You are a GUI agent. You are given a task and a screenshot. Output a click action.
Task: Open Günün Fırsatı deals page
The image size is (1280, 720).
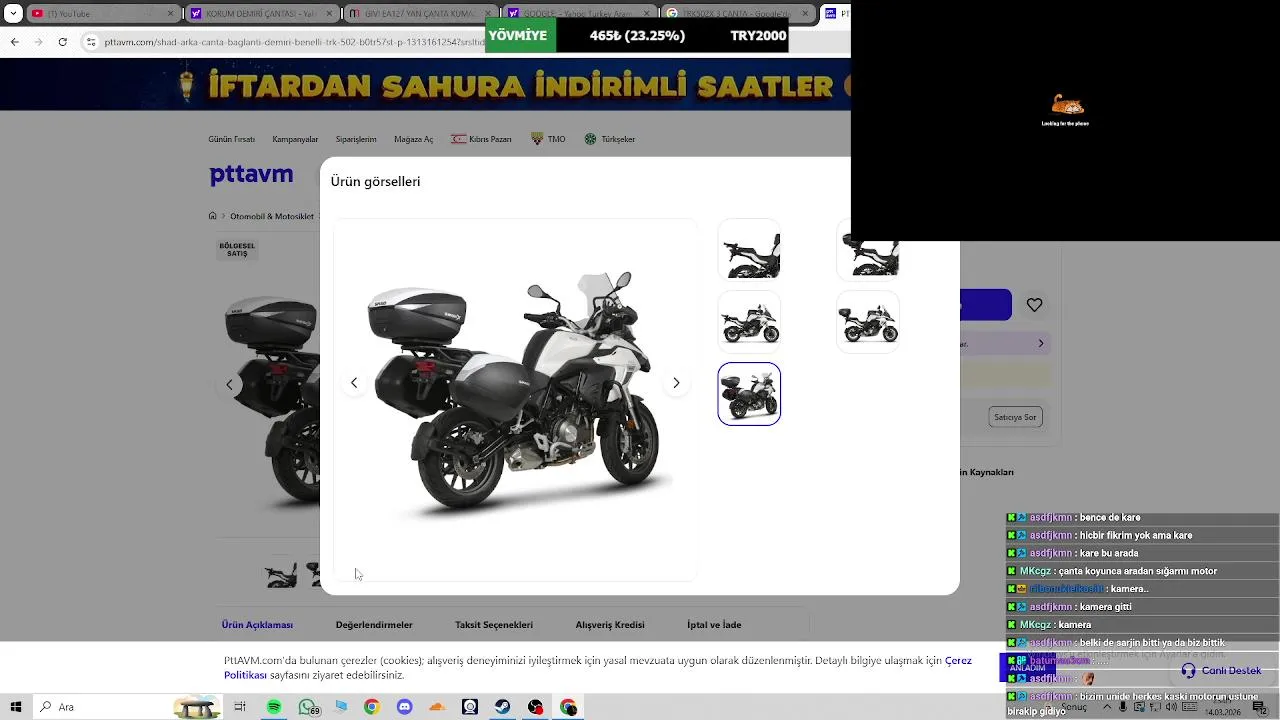point(231,139)
